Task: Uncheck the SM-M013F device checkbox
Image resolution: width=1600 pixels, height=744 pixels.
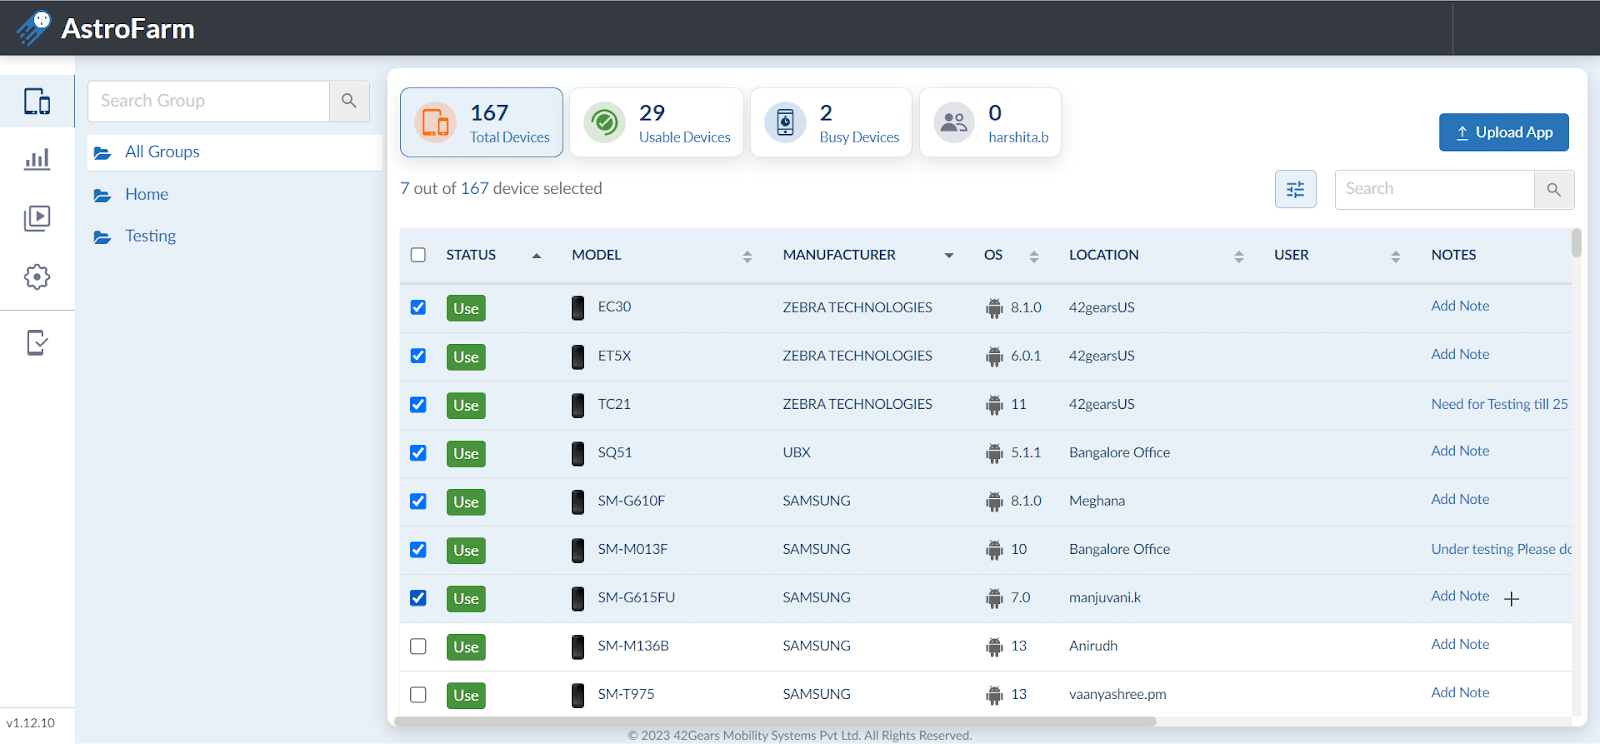Action: point(418,550)
